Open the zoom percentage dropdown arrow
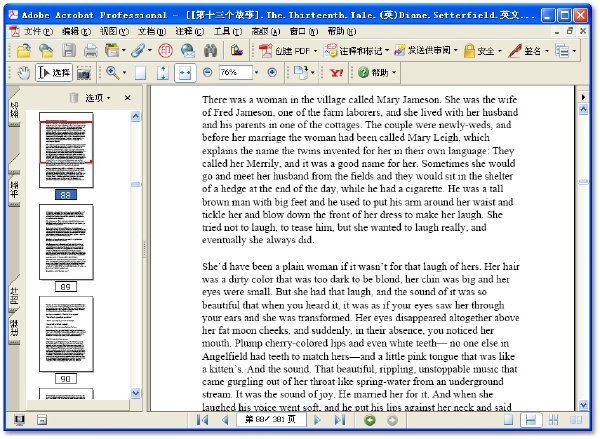Screen dimensions: 600x439 256,72
